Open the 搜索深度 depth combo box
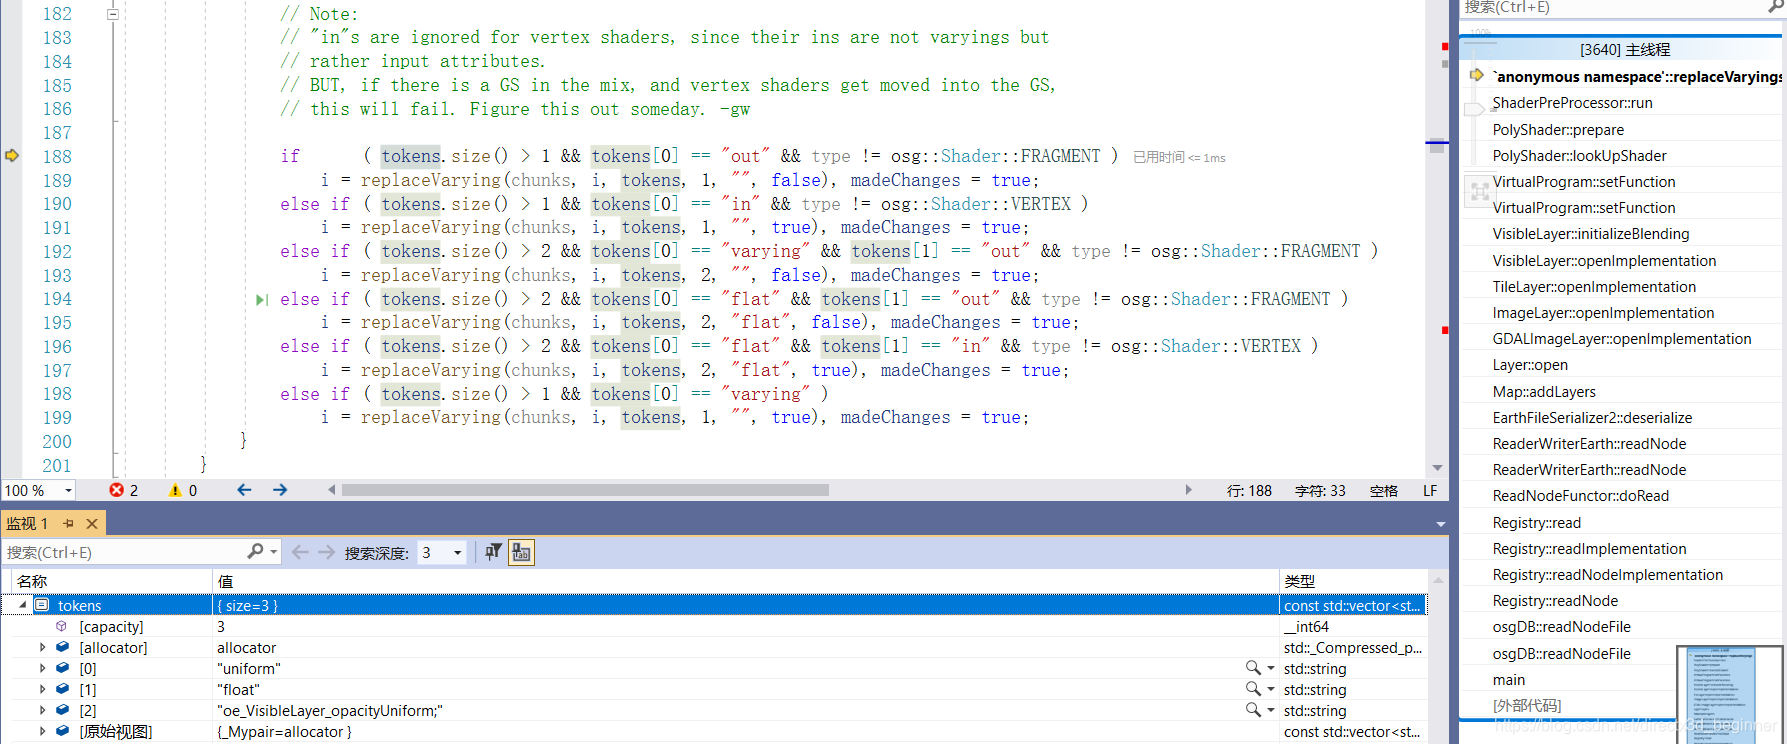 443,552
